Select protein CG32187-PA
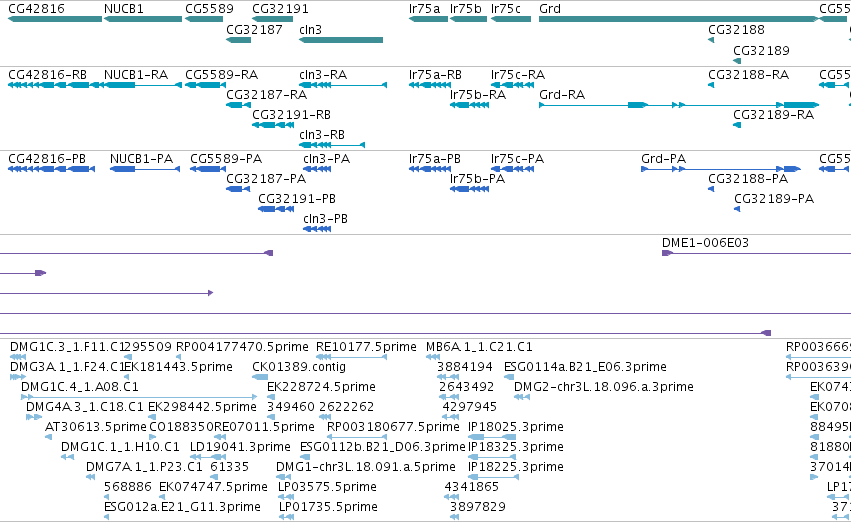Screen dimensions: 851x522 pos(238,189)
